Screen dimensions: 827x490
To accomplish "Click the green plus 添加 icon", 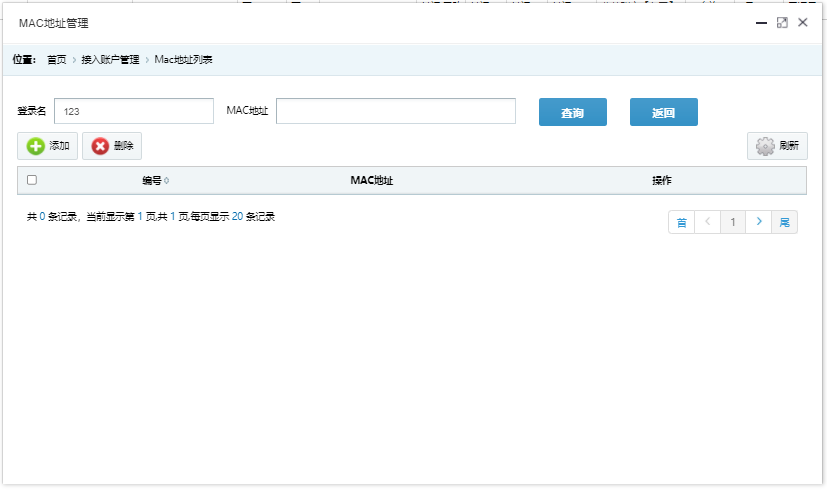I will [36, 146].
